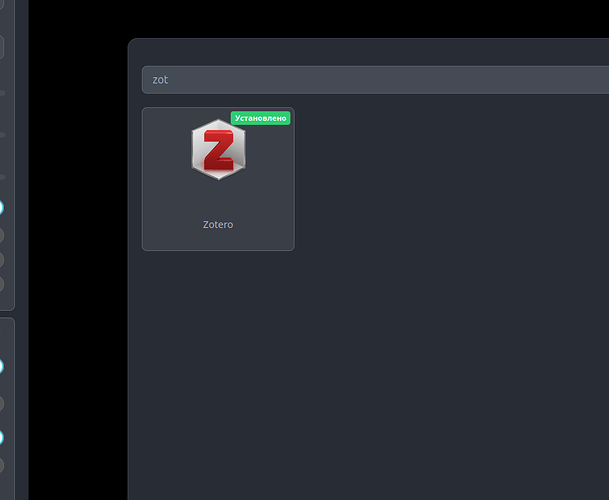
Task: Select the "Zotero" name label
Action: click(218, 225)
